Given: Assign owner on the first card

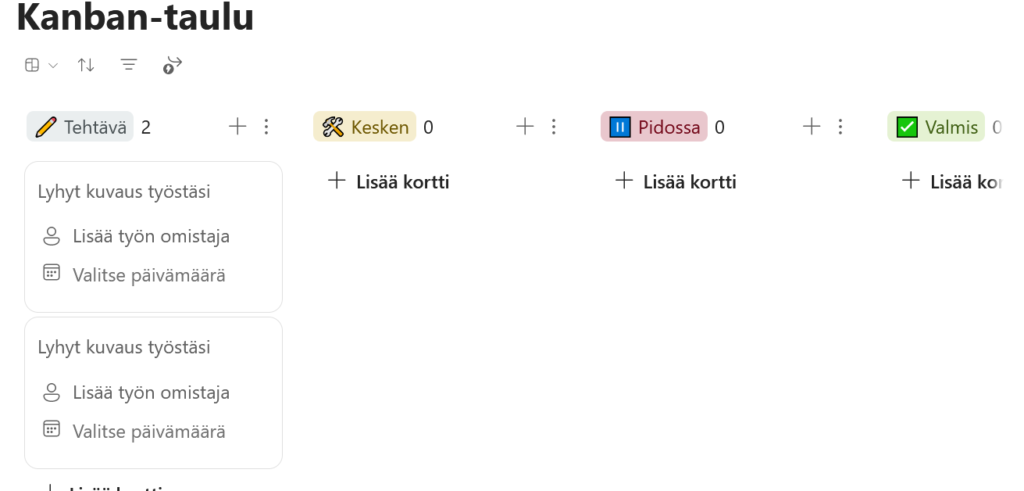Looking at the screenshot, I should pyautogui.click(x=150, y=237).
